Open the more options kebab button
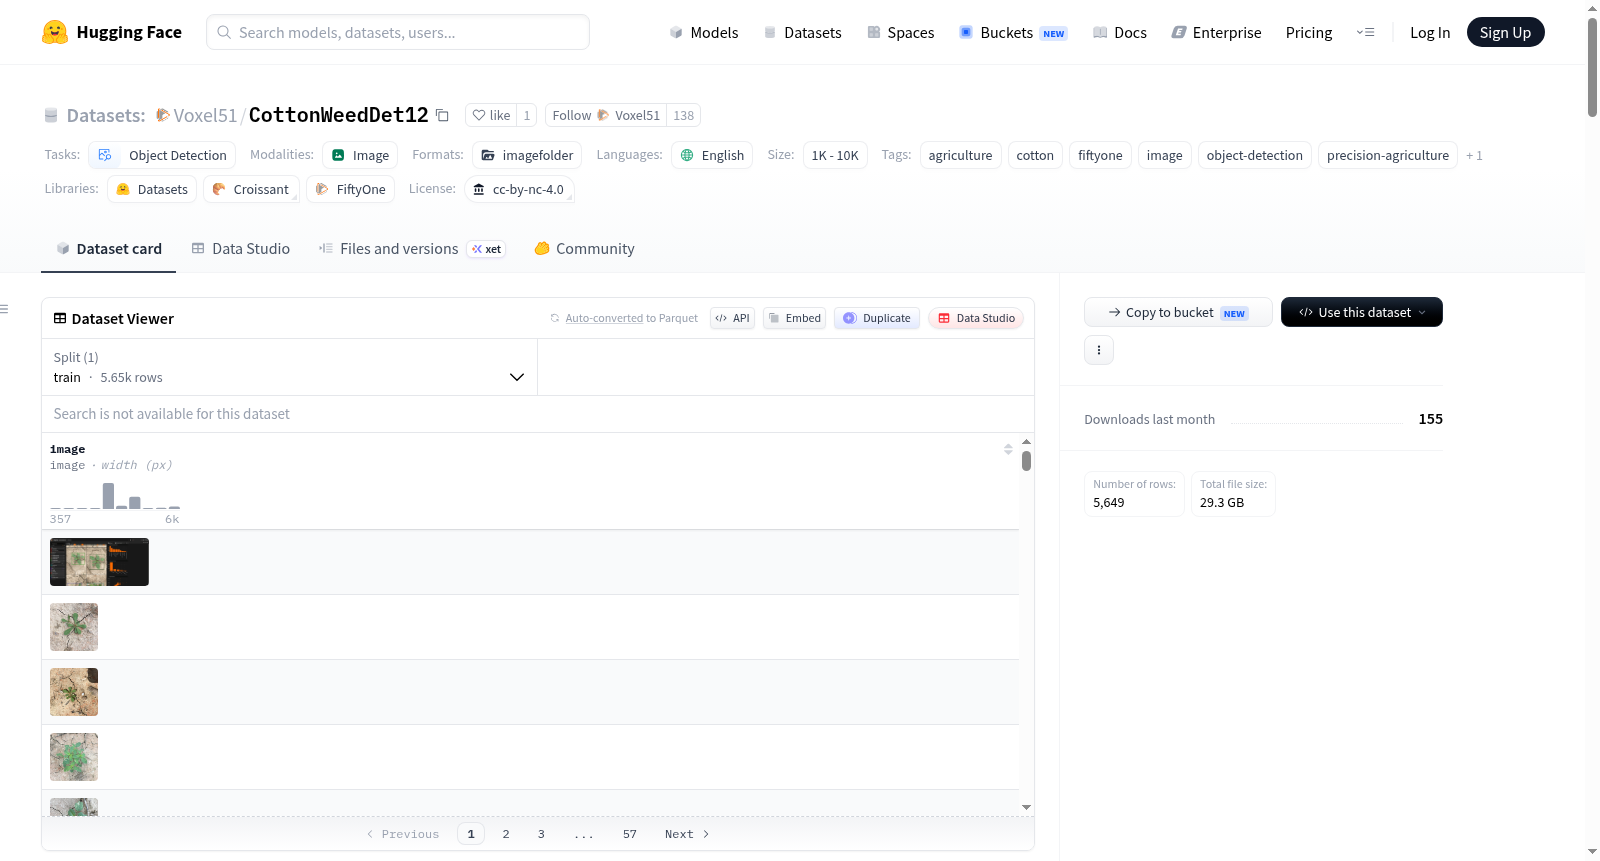 [x=1099, y=350]
